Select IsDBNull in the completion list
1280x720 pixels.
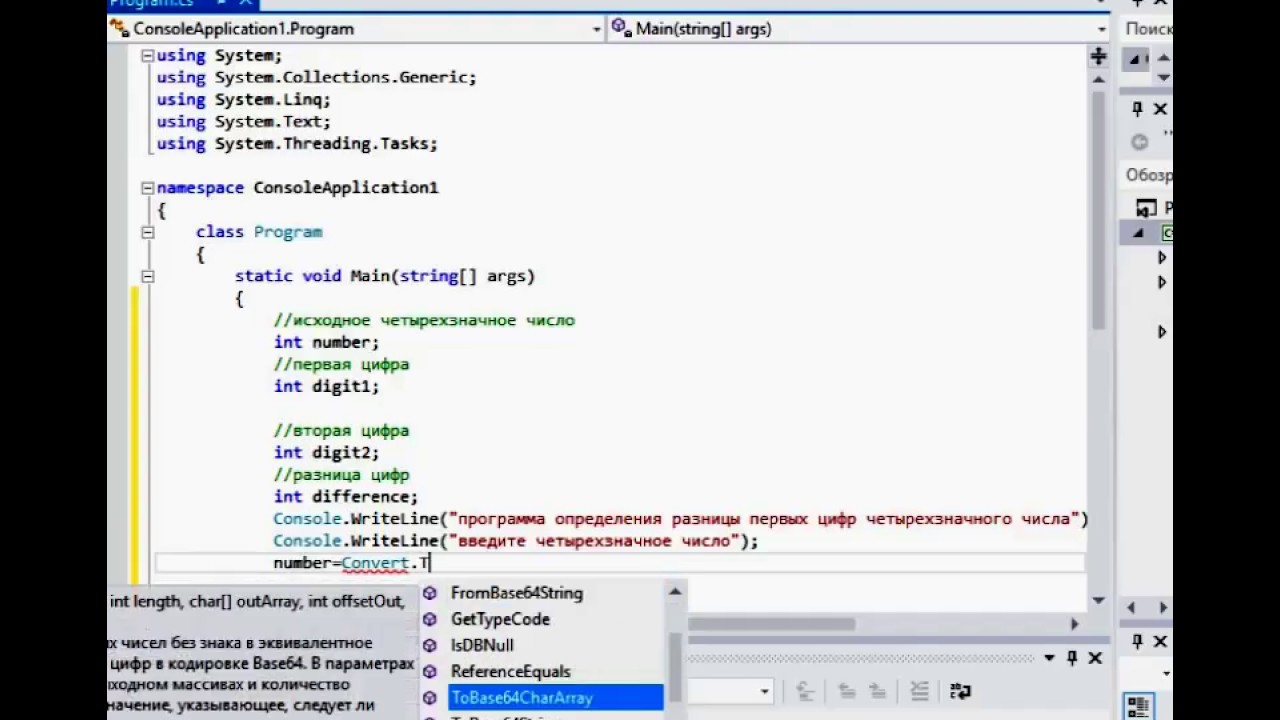[x=482, y=645]
